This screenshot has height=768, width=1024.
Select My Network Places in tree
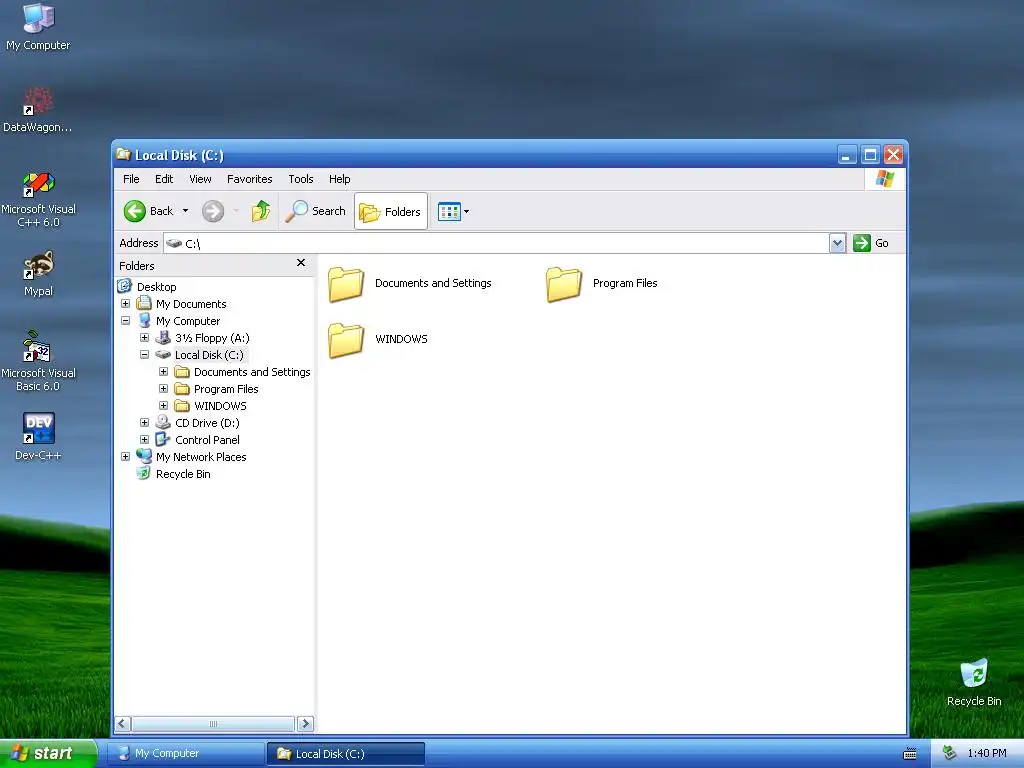[201, 456]
